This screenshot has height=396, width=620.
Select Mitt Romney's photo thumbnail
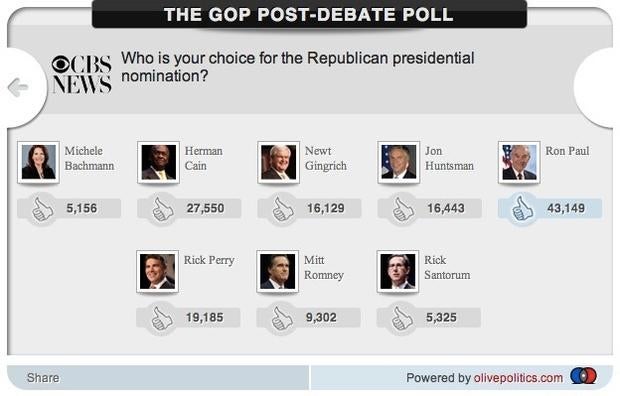coord(278,272)
